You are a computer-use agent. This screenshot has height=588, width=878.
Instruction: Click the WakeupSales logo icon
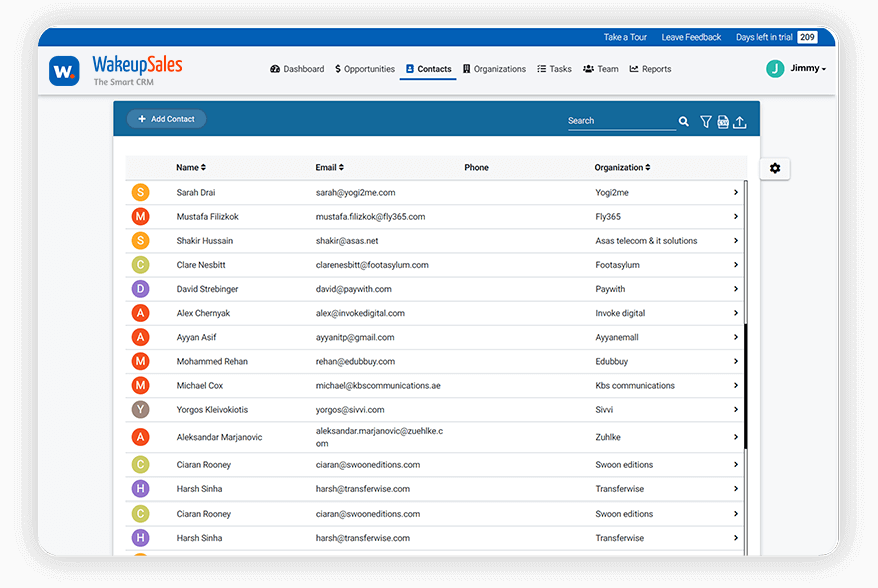pyautogui.click(x=64, y=71)
